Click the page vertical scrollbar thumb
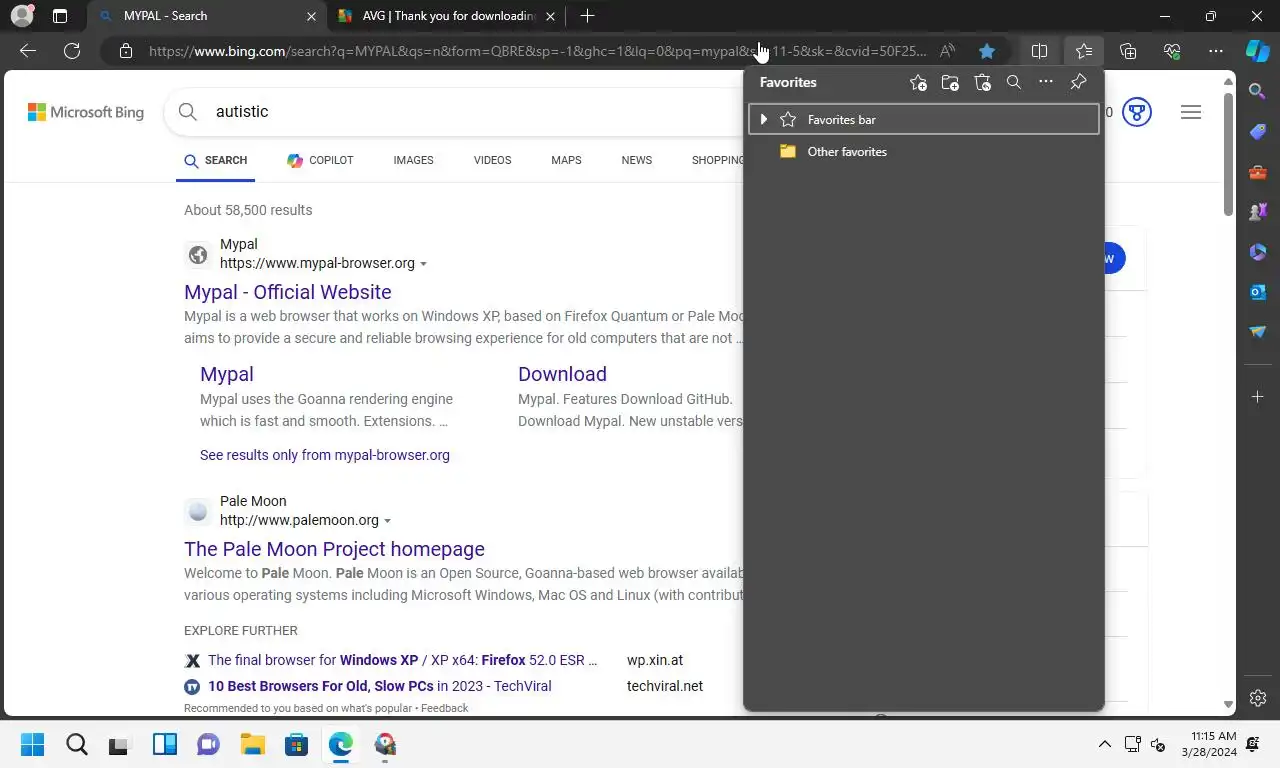This screenshot has width=1280, height=768. (x=1228, y=155)
